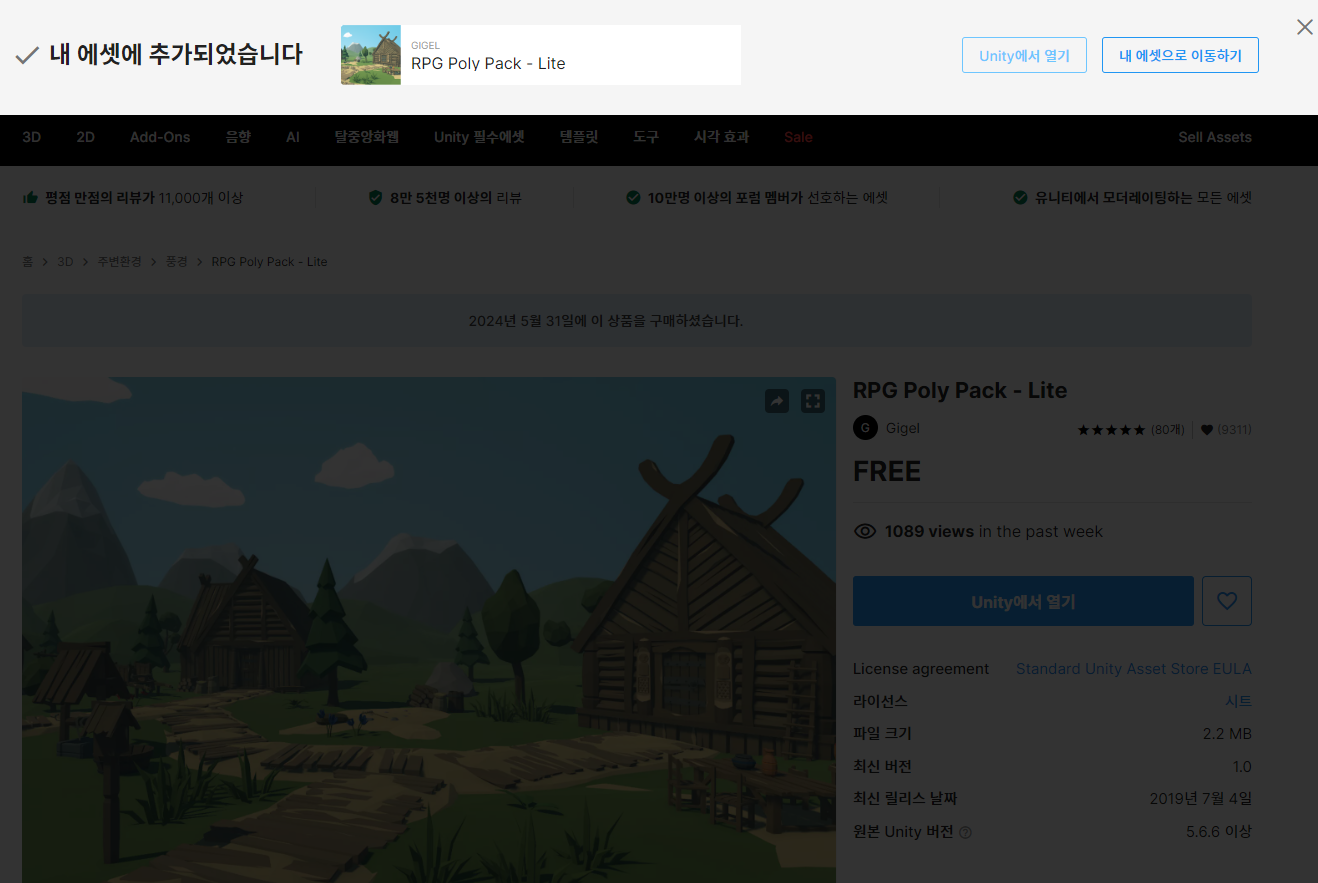Go to 홈 breadcrumb
1318x883 pixels.
(x=28, y=261)
